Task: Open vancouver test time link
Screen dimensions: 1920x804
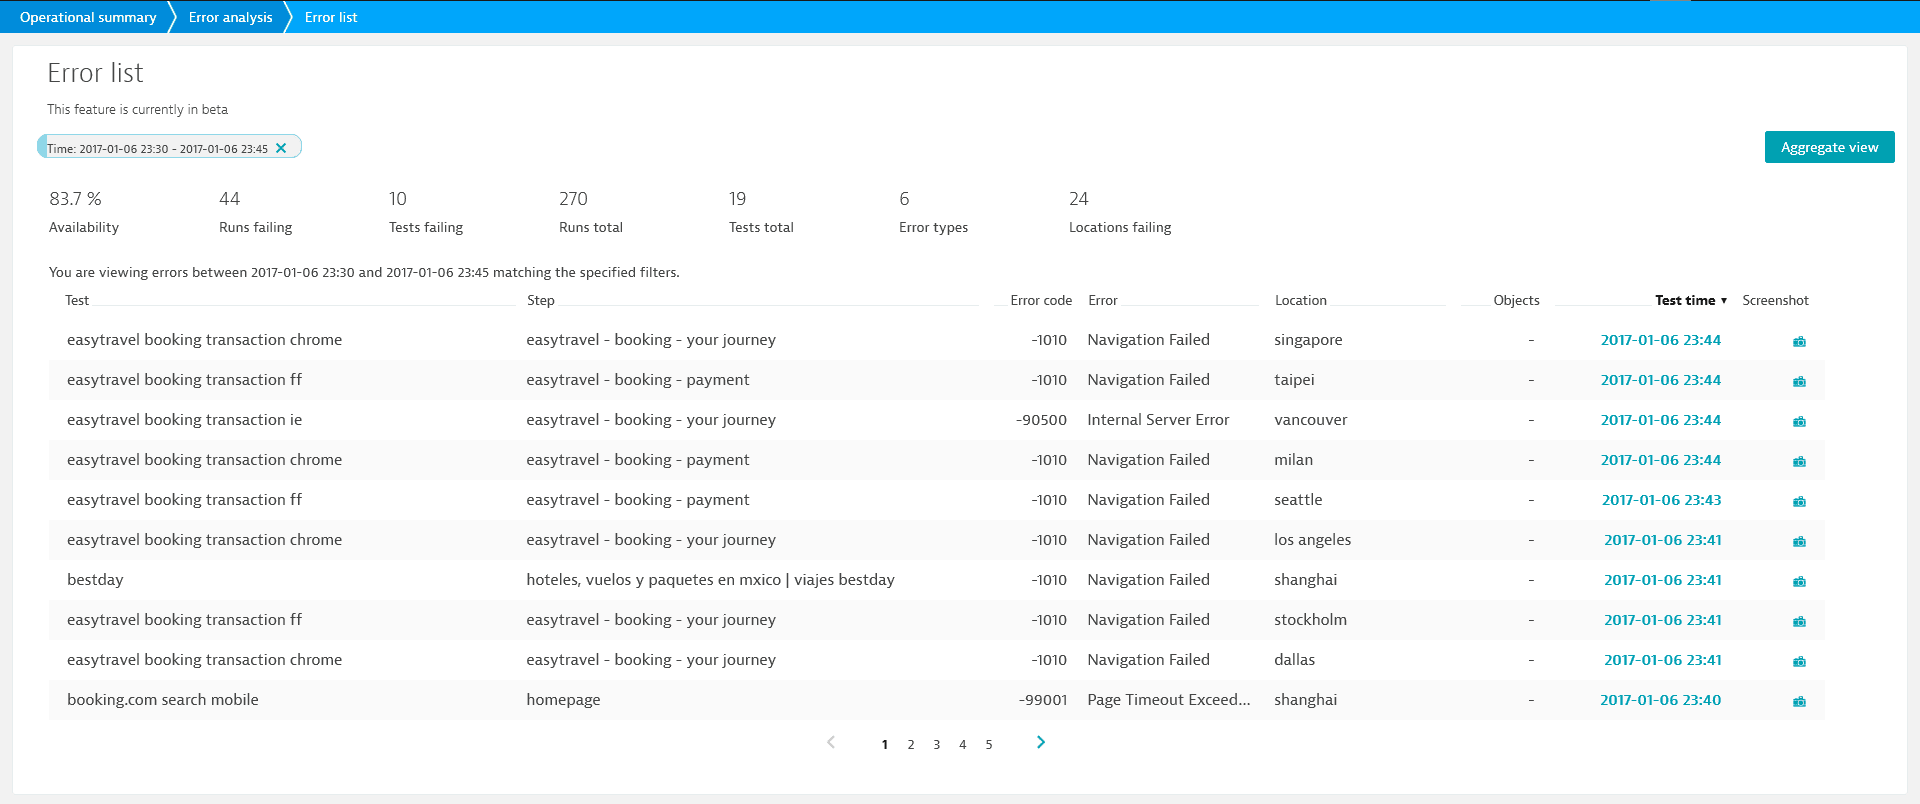Action: (x=1661, y=420)
